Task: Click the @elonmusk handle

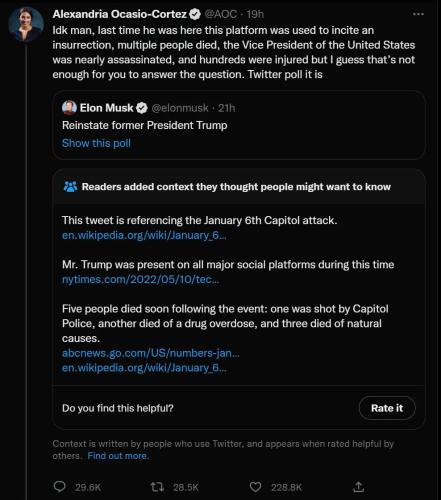Action: (x=180, y=108)
